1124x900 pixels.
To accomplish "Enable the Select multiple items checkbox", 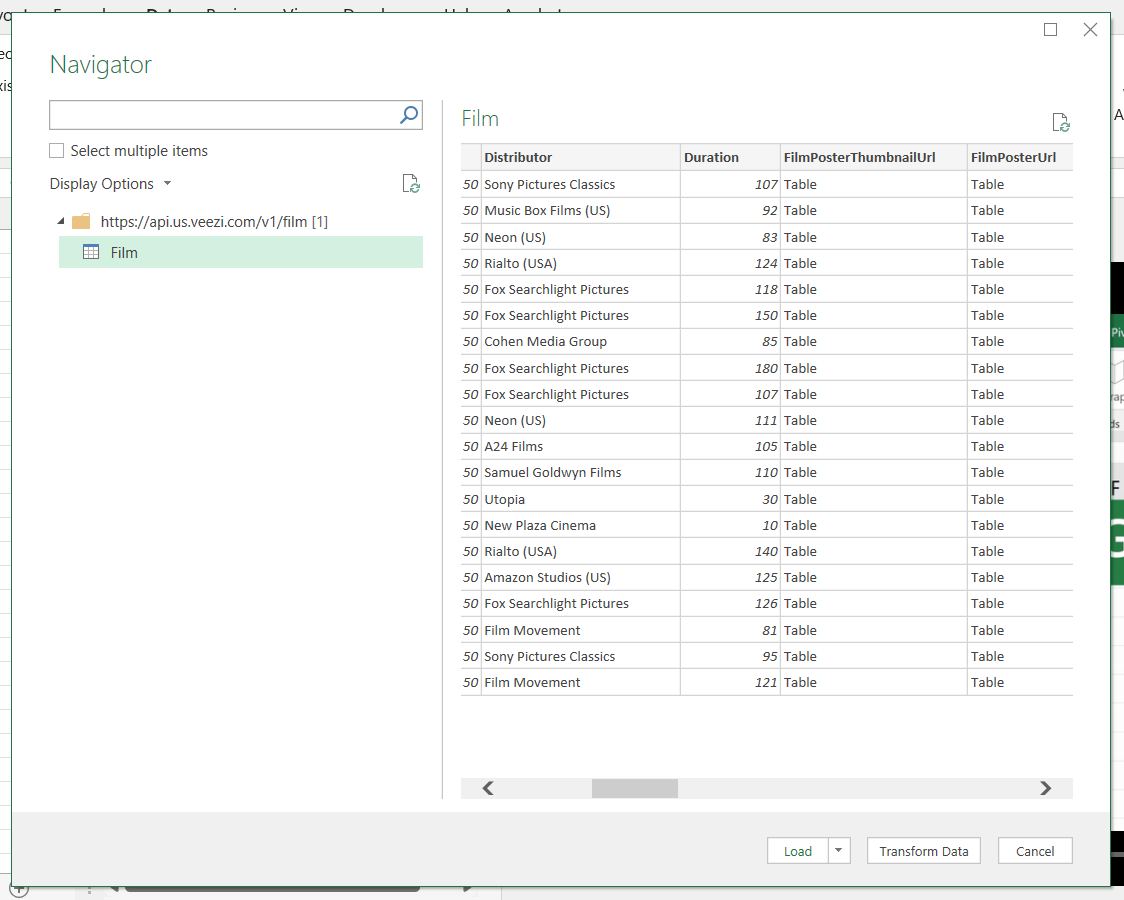I will pyautogui.click(x=57, y=151).
